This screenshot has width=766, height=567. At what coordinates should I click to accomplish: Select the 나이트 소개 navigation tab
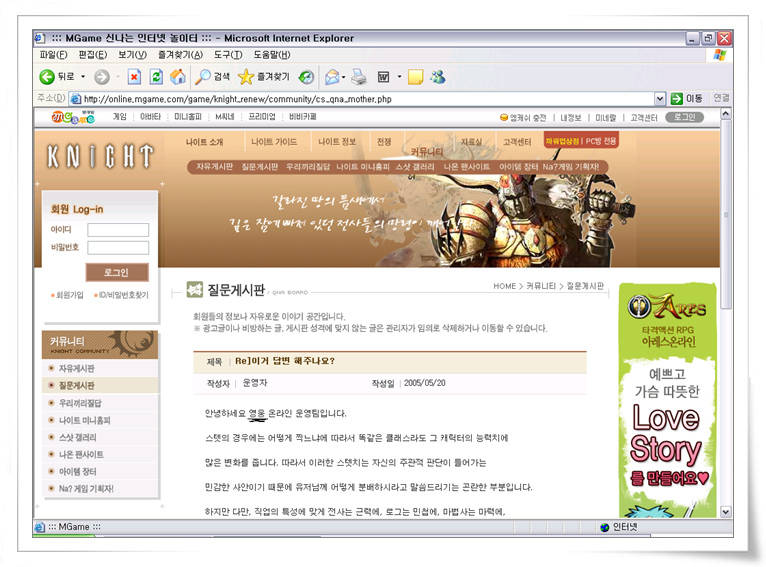[204, 142]
